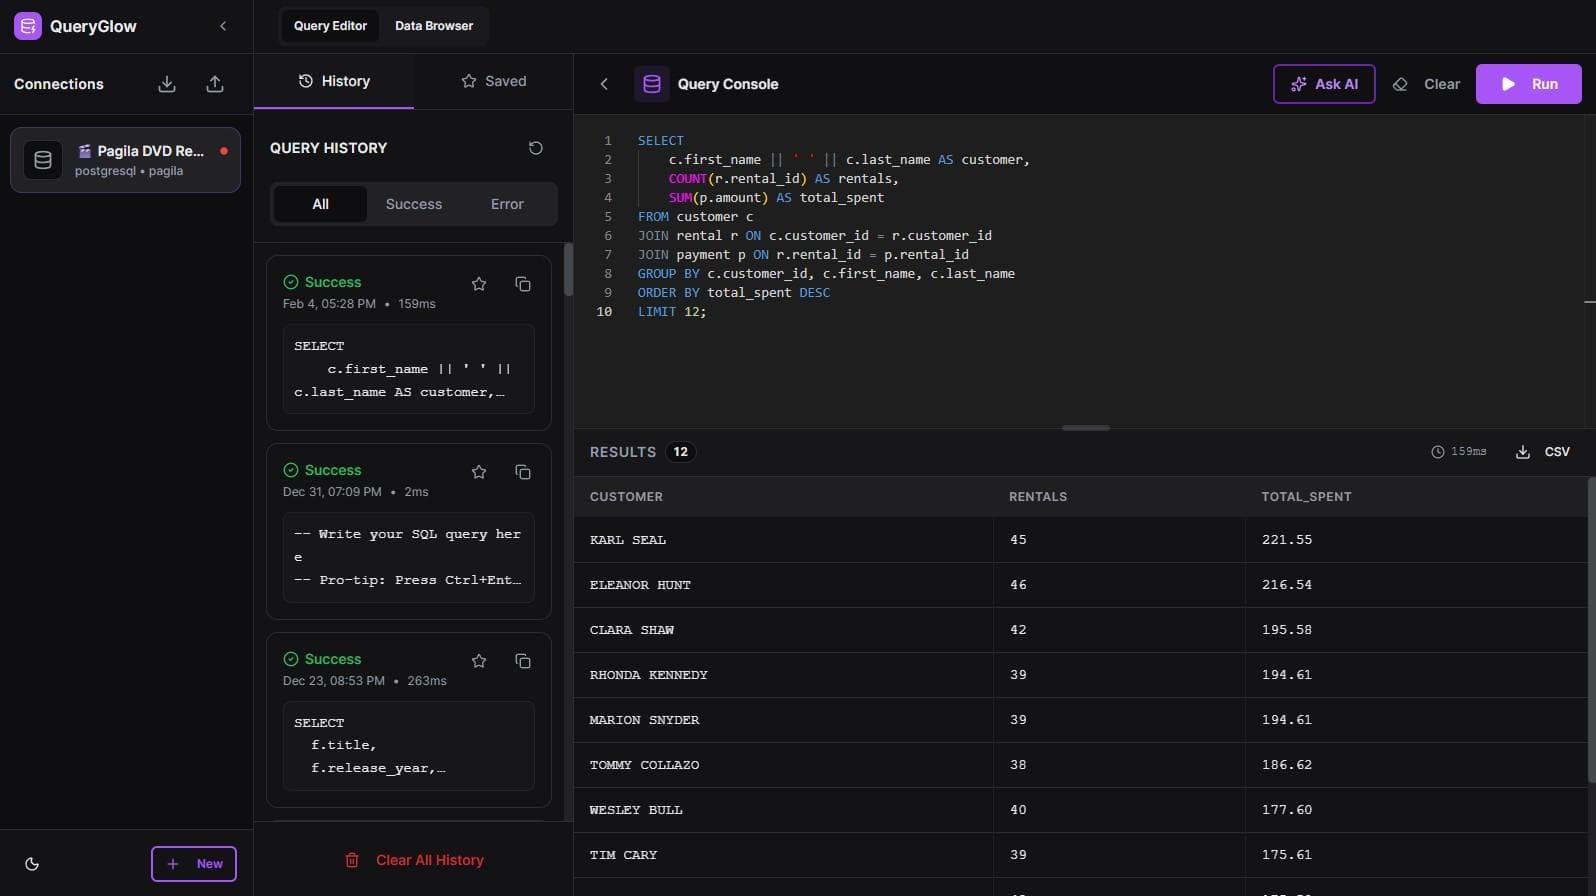Click the editor and results divider handle

point(1086,428)
